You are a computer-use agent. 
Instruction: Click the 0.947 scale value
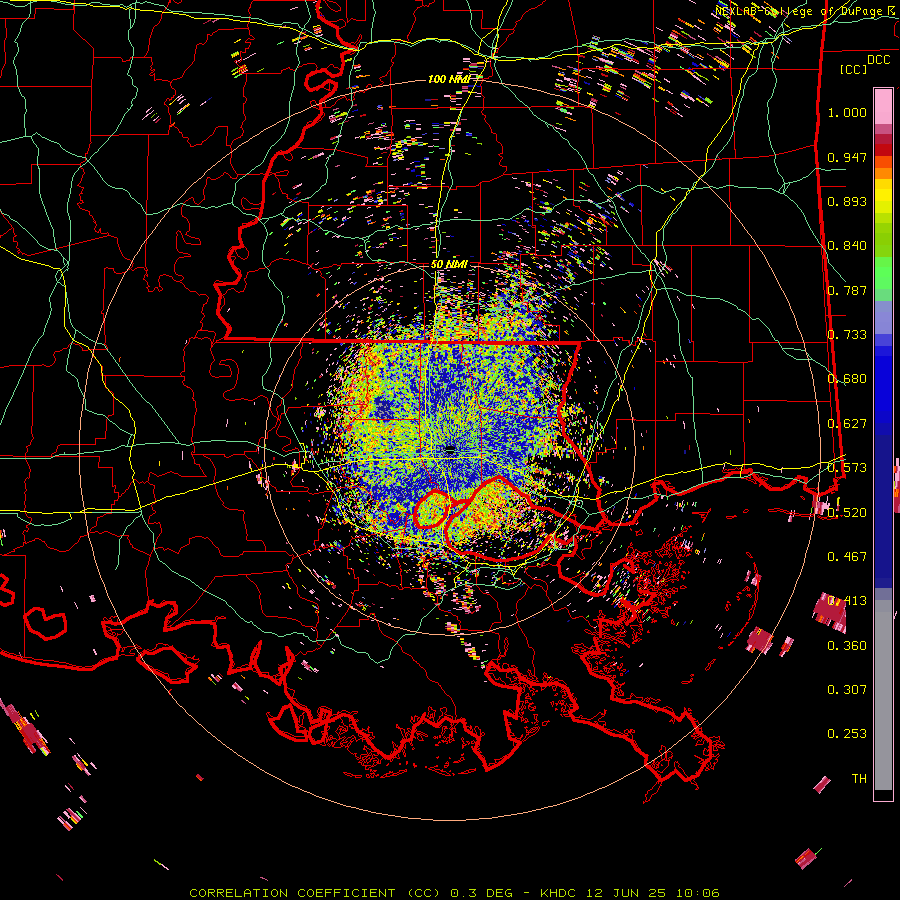(x=847, y=157)
